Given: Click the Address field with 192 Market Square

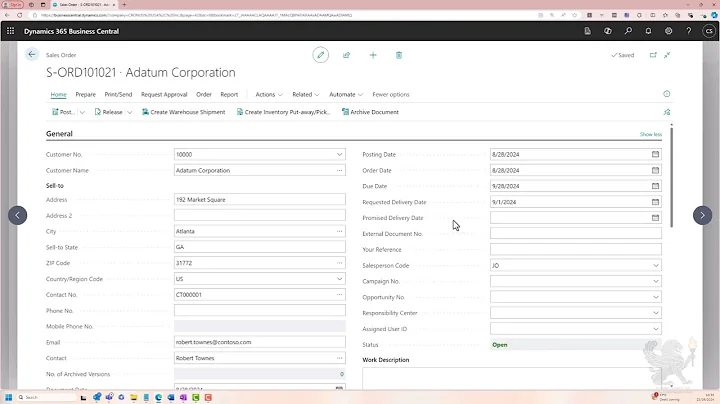Looking at the screenshot, I should [259, 200].
